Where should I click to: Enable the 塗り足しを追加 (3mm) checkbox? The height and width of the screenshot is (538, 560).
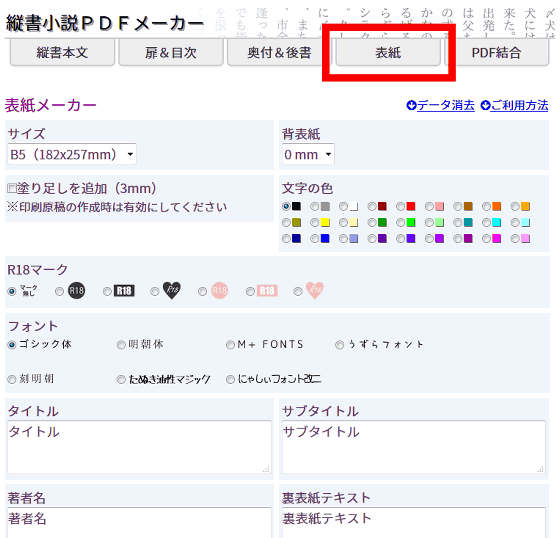pyautogui.click(x=12, y=188)
